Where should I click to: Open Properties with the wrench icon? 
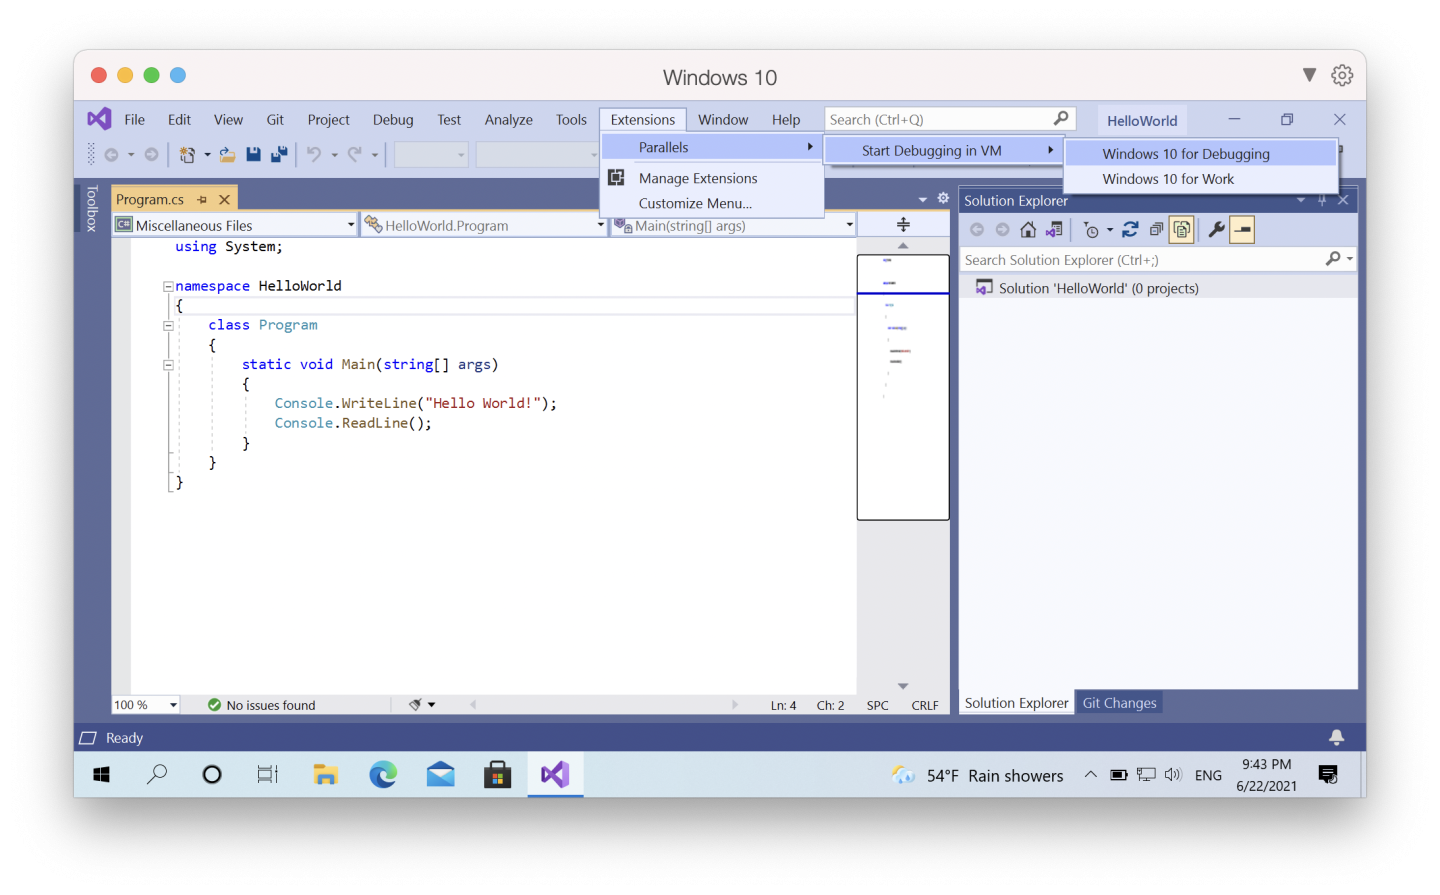coord(1216,230)
